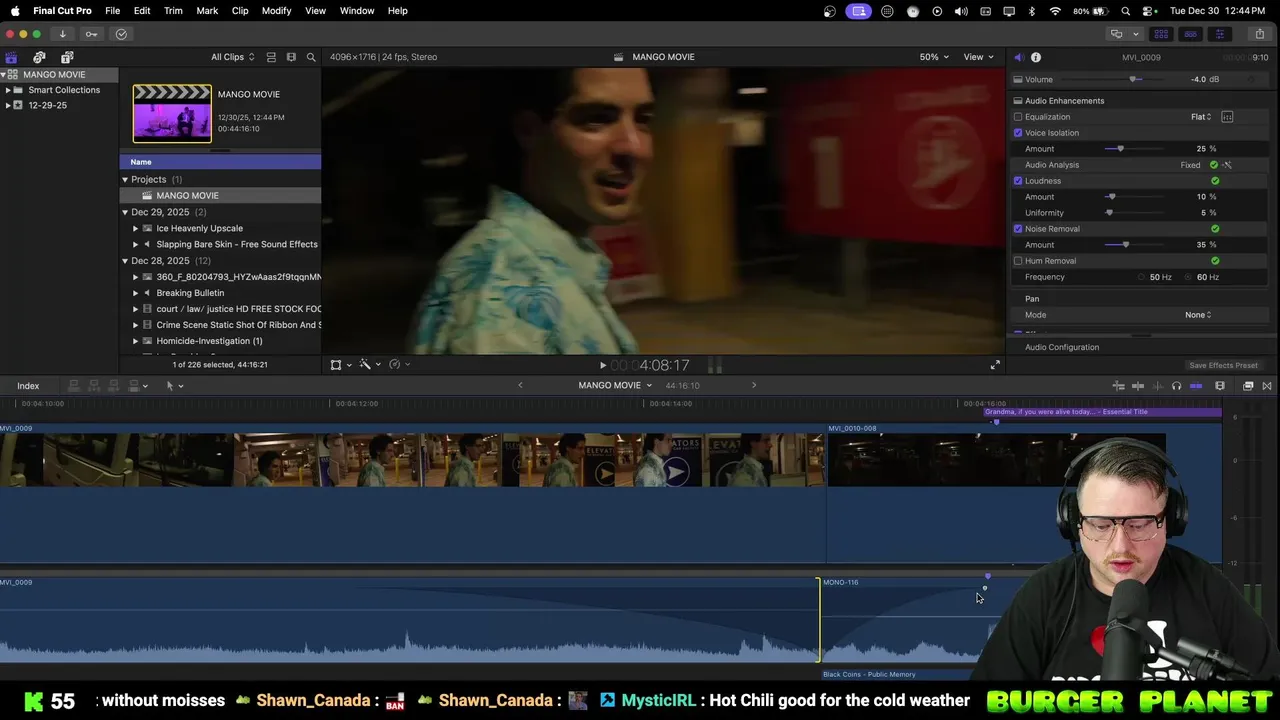This screenshot has width=1280, height=720.
Task: Open the enhancements magic wand menu
Action: (x=370, y=365)
